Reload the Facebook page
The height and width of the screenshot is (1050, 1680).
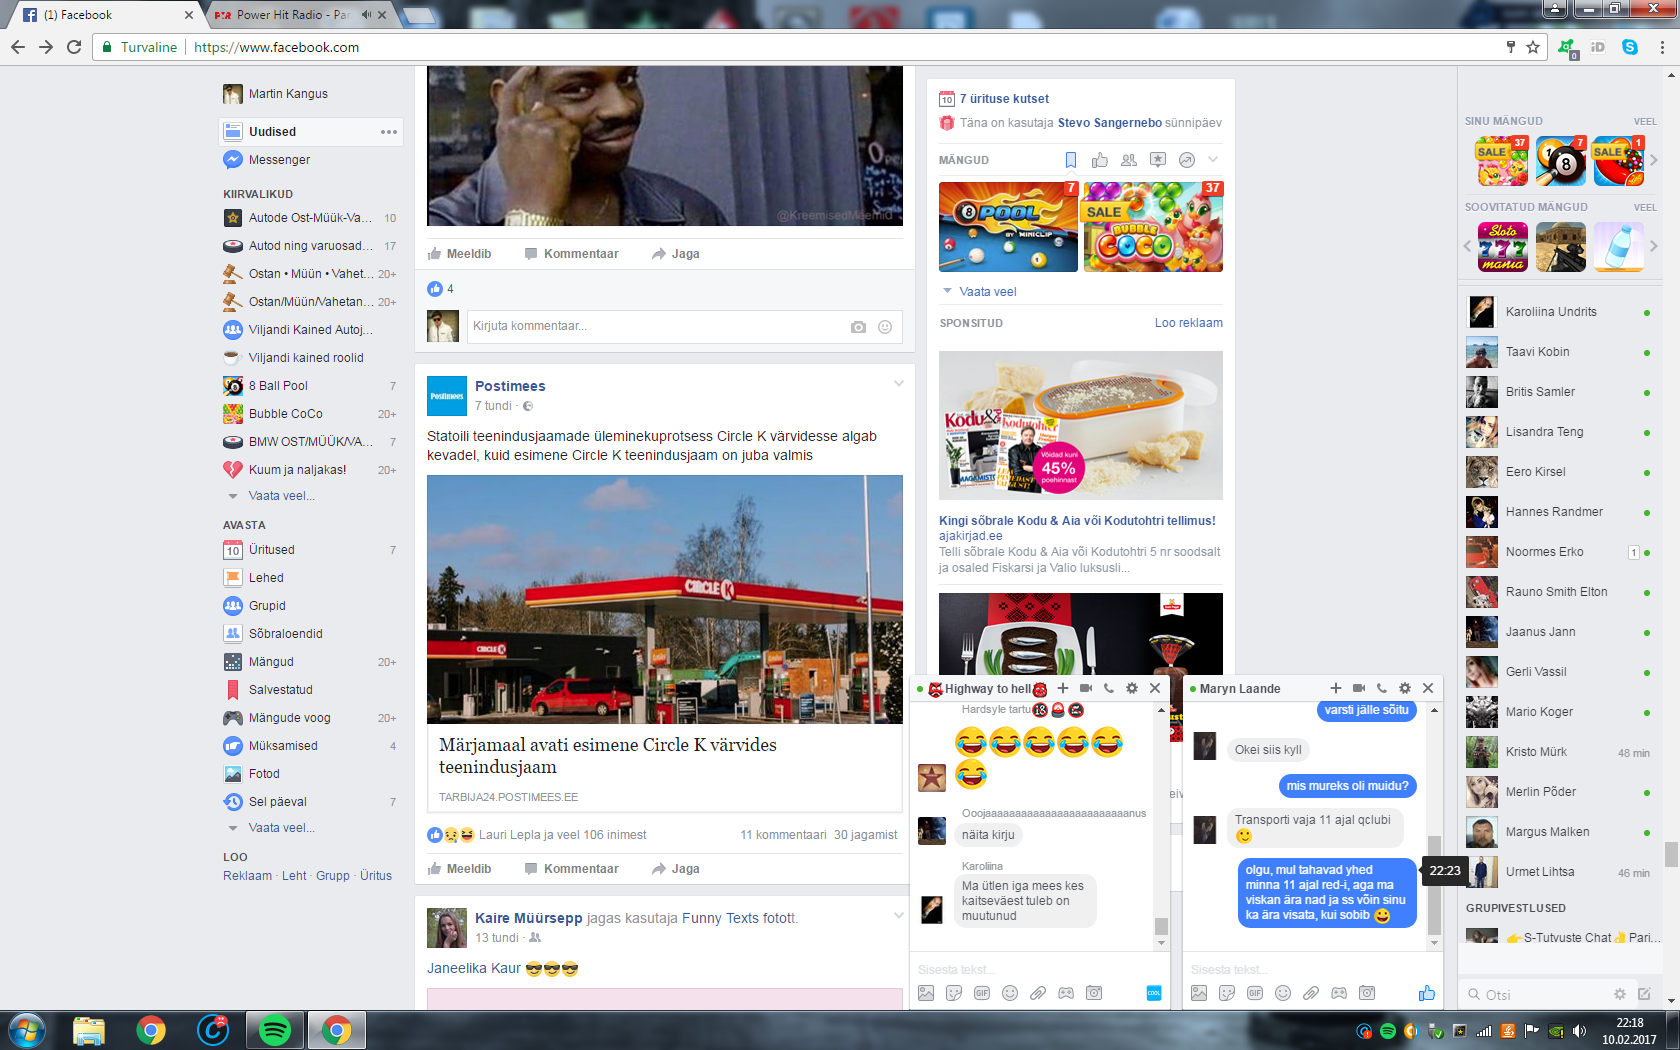[74, 47]
